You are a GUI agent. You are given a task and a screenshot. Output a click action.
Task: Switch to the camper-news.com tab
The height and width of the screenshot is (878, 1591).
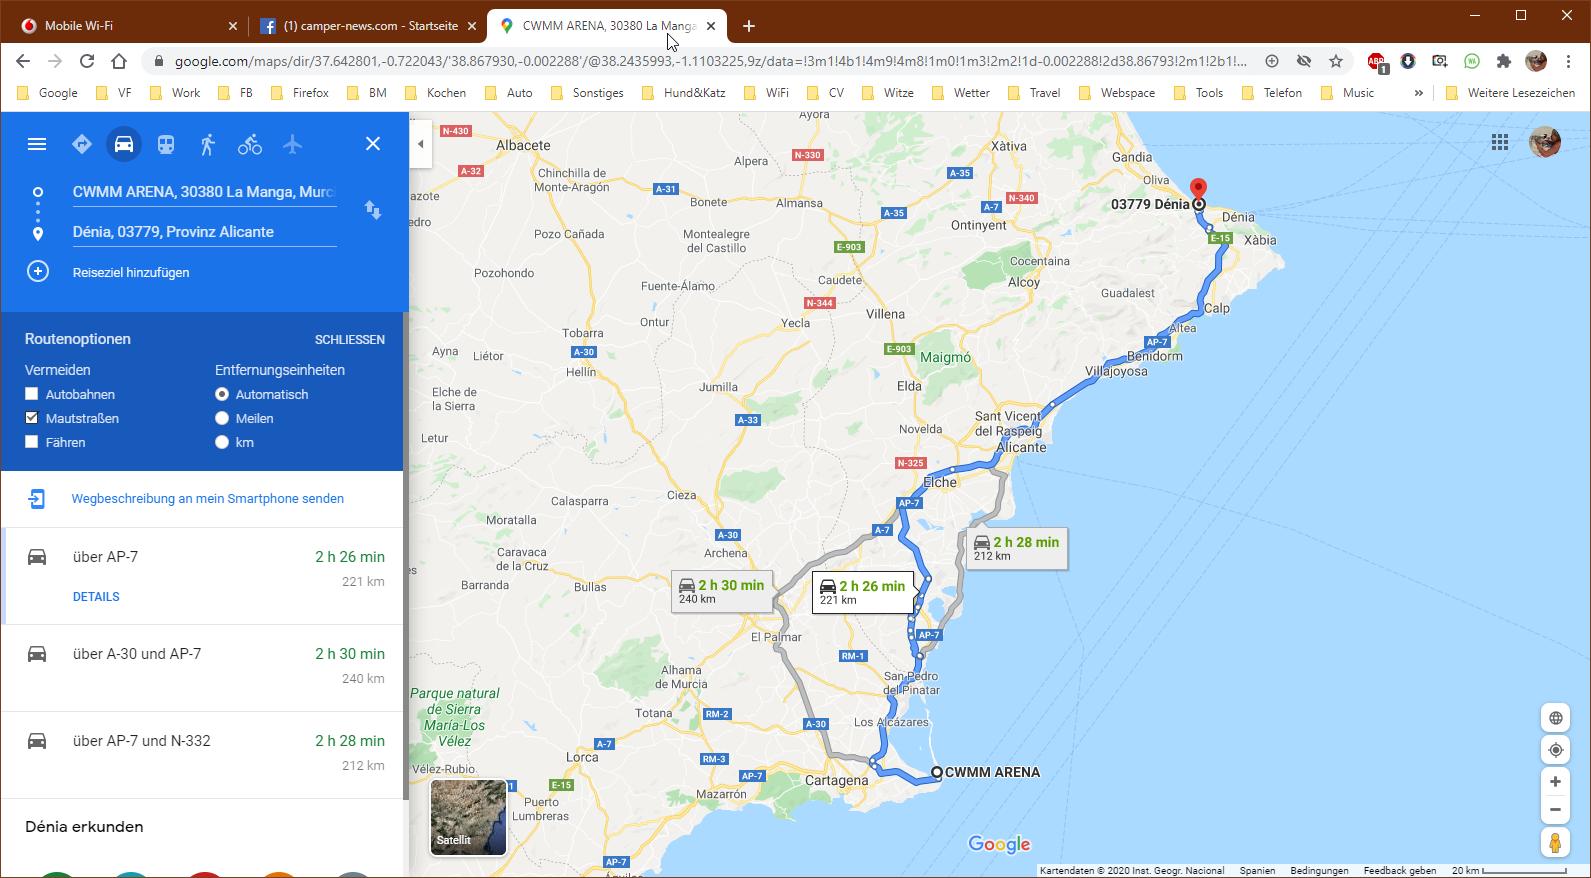[366, 26]
